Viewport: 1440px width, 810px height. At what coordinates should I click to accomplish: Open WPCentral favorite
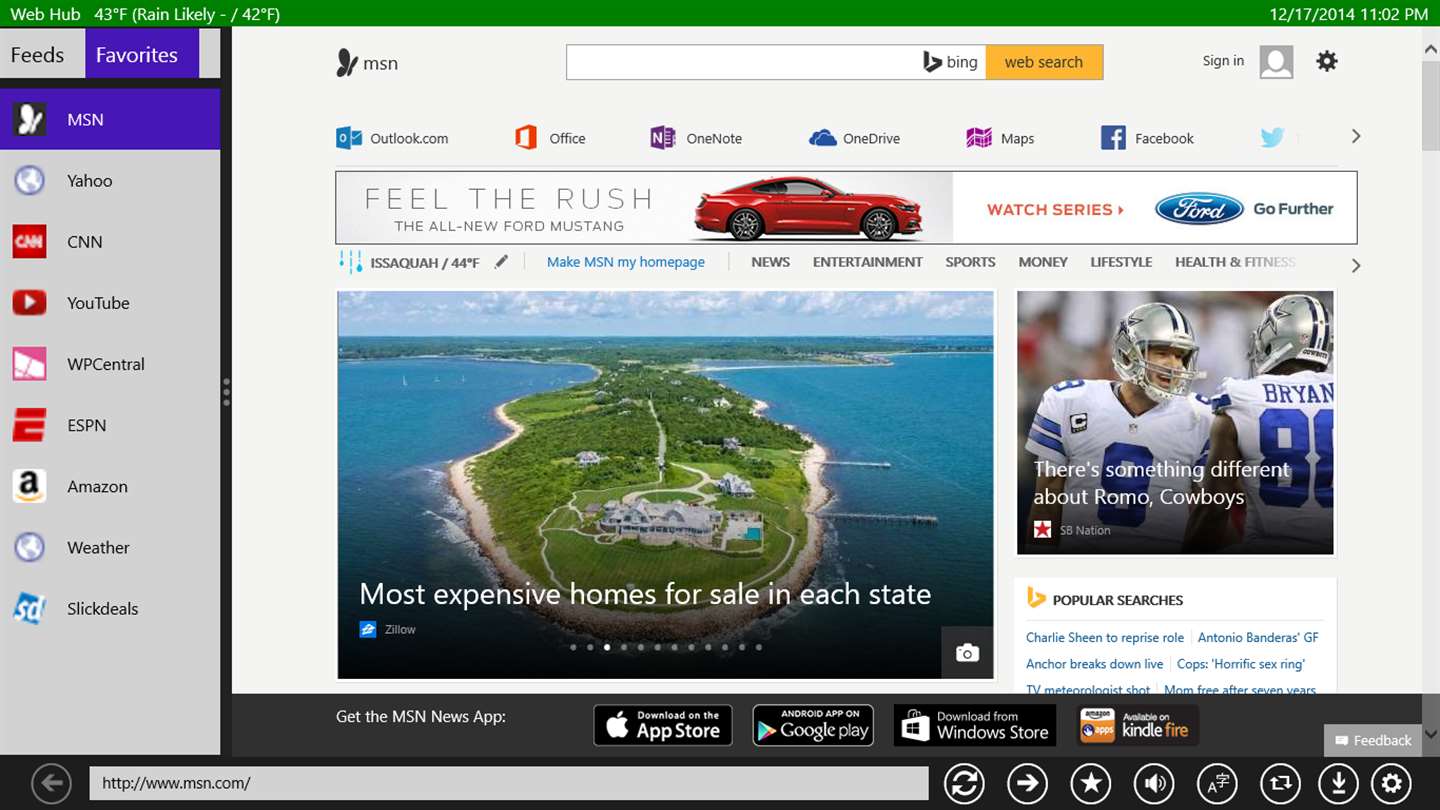pyautogui.click(x=110, y=364)
